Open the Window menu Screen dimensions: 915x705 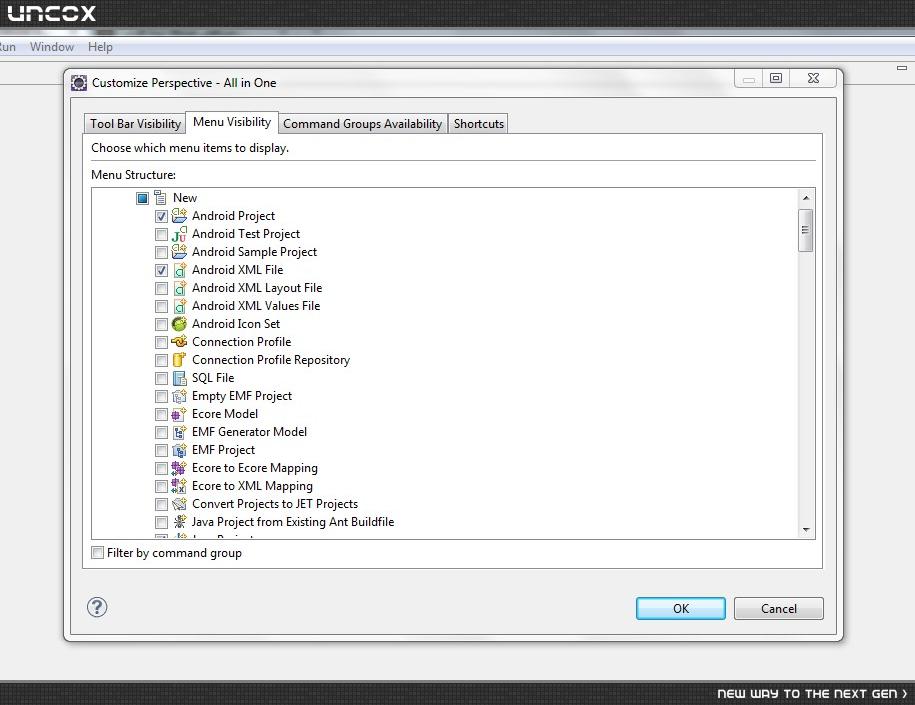tap(52, 47)
